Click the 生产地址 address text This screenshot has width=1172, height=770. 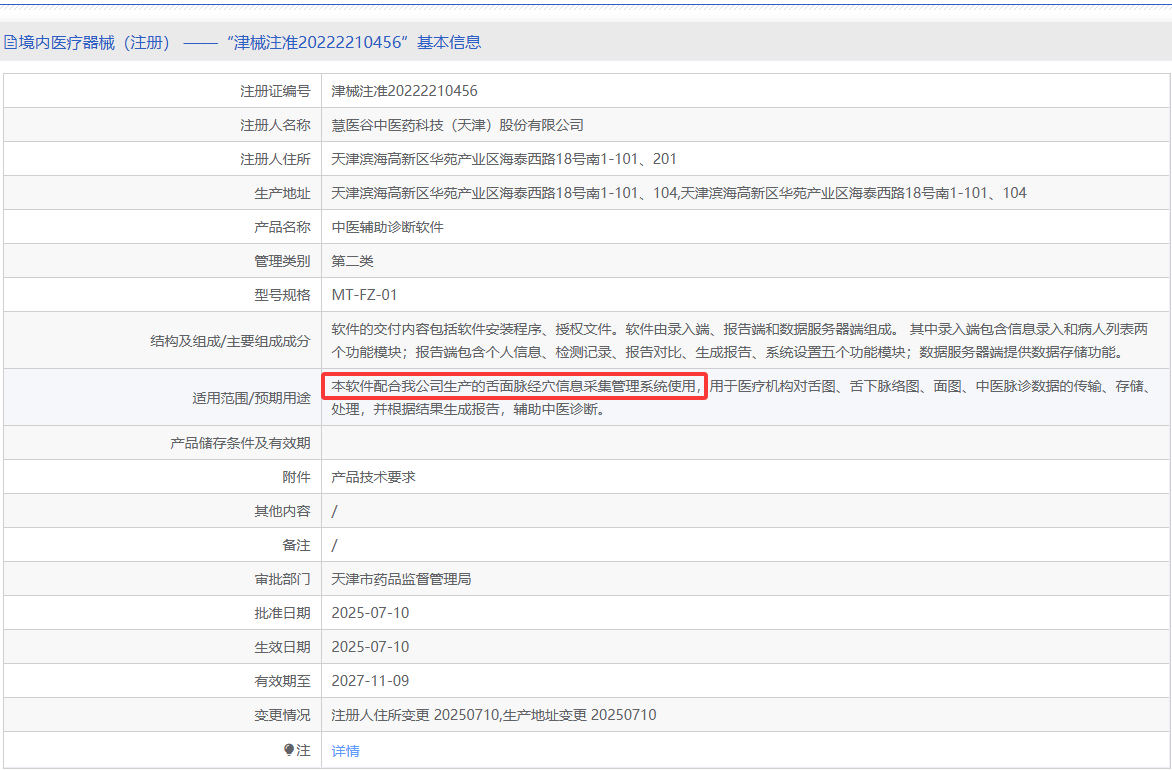[x=678, y=193]
